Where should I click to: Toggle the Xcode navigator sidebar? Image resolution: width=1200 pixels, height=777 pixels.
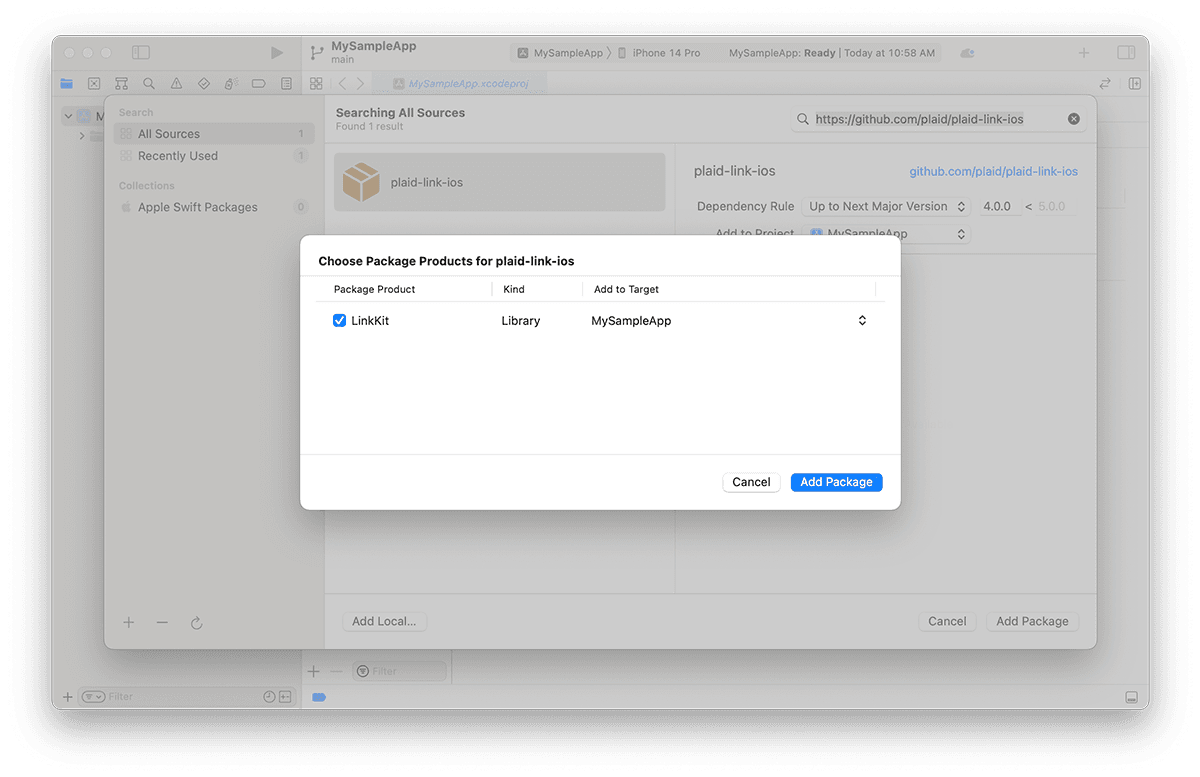click(141, 52)
